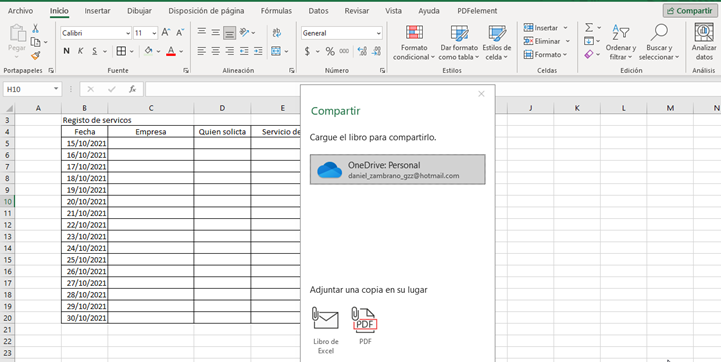Image resolution: width=721 pixels, height=362 pixels.
Task: Click the decrease decimal places icon
Action: (376, 52)
